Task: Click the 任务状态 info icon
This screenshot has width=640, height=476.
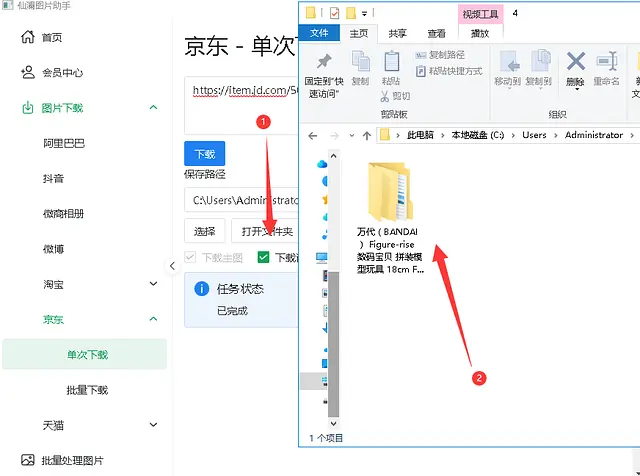Action: pos(202,289)
